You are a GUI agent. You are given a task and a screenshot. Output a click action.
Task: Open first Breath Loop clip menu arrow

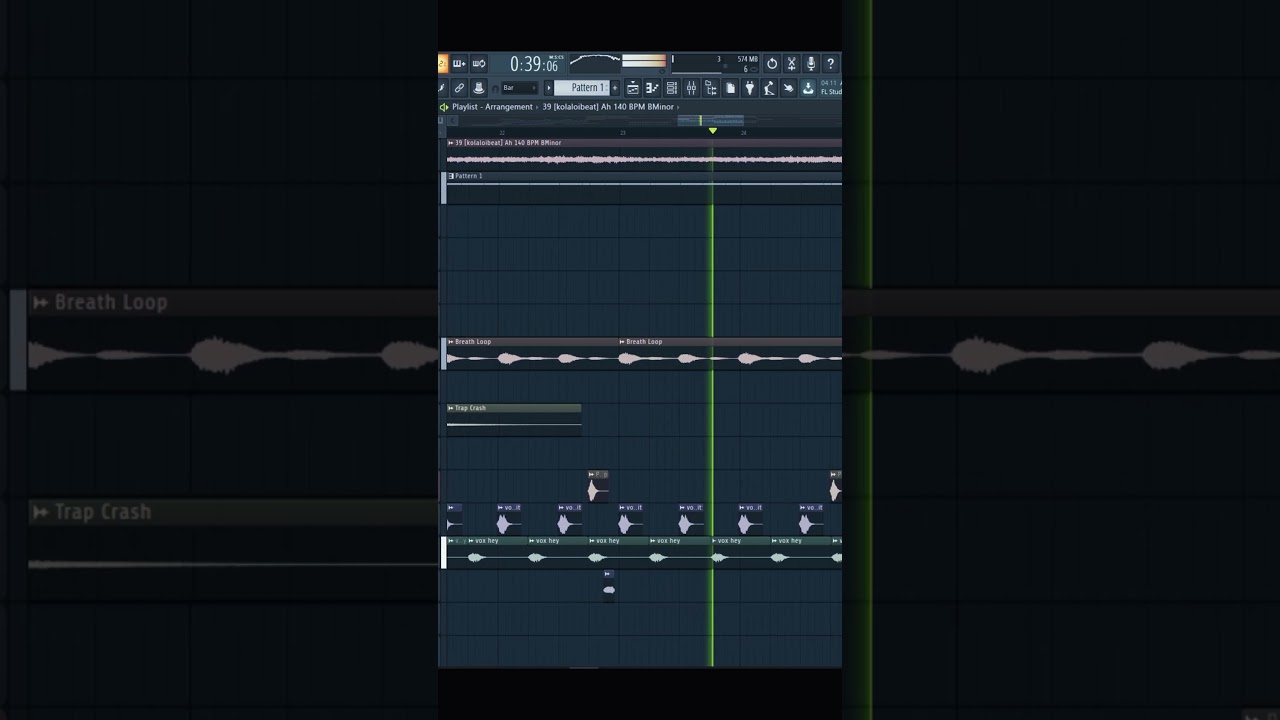point(450,342)
